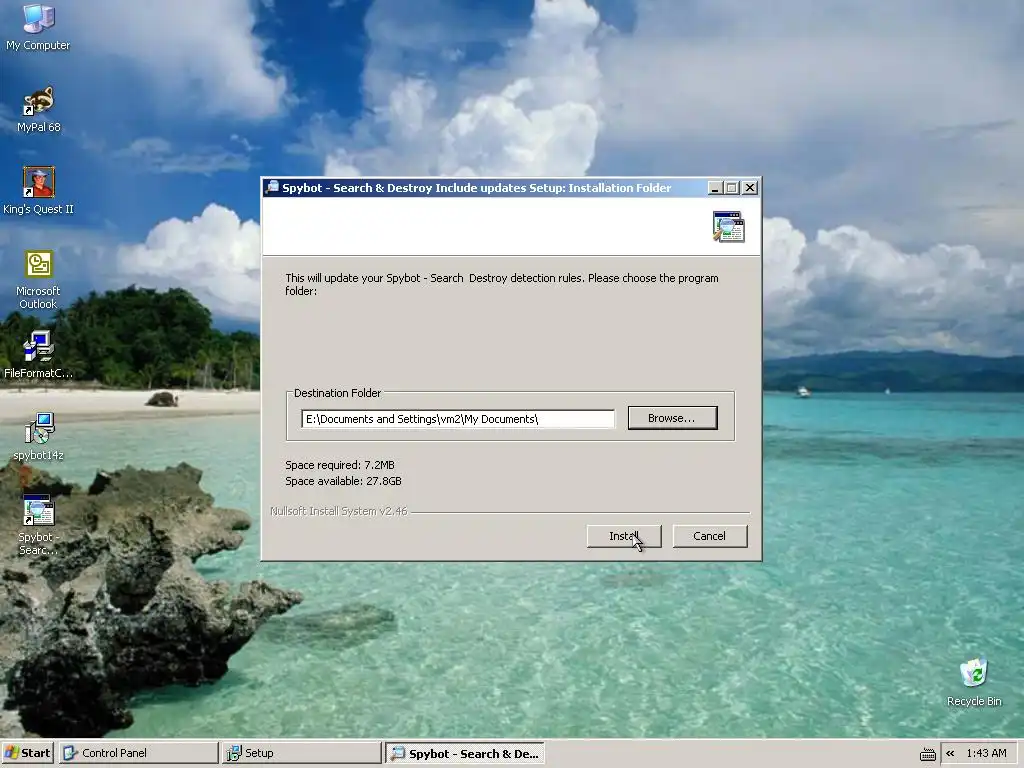Select FileFormatC... desktop icon
This screenshot has height=768, width=1024.
point(39,355)
